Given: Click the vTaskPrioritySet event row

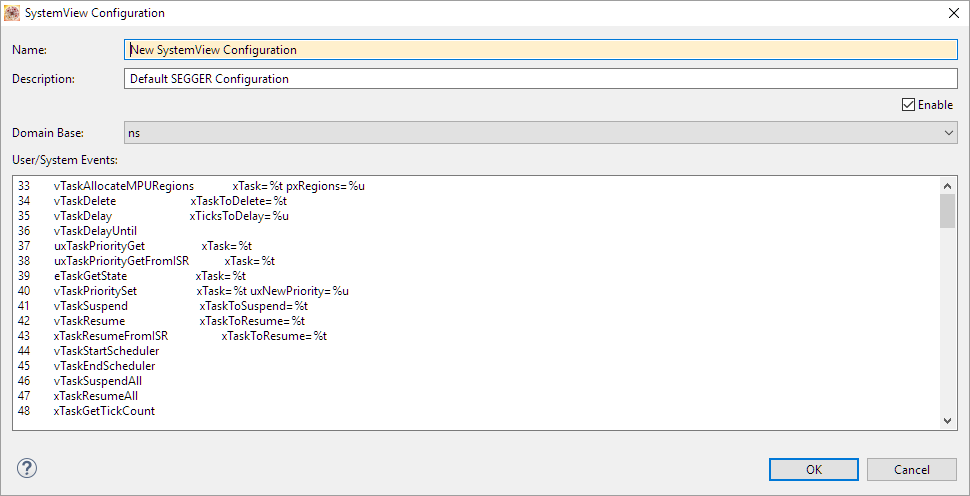Looking at the screenshot, I should click(x=95, y=291).
